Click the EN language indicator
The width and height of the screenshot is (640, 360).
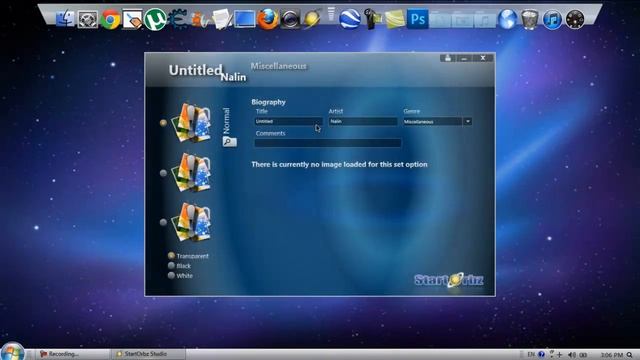(x=531, y=354)
